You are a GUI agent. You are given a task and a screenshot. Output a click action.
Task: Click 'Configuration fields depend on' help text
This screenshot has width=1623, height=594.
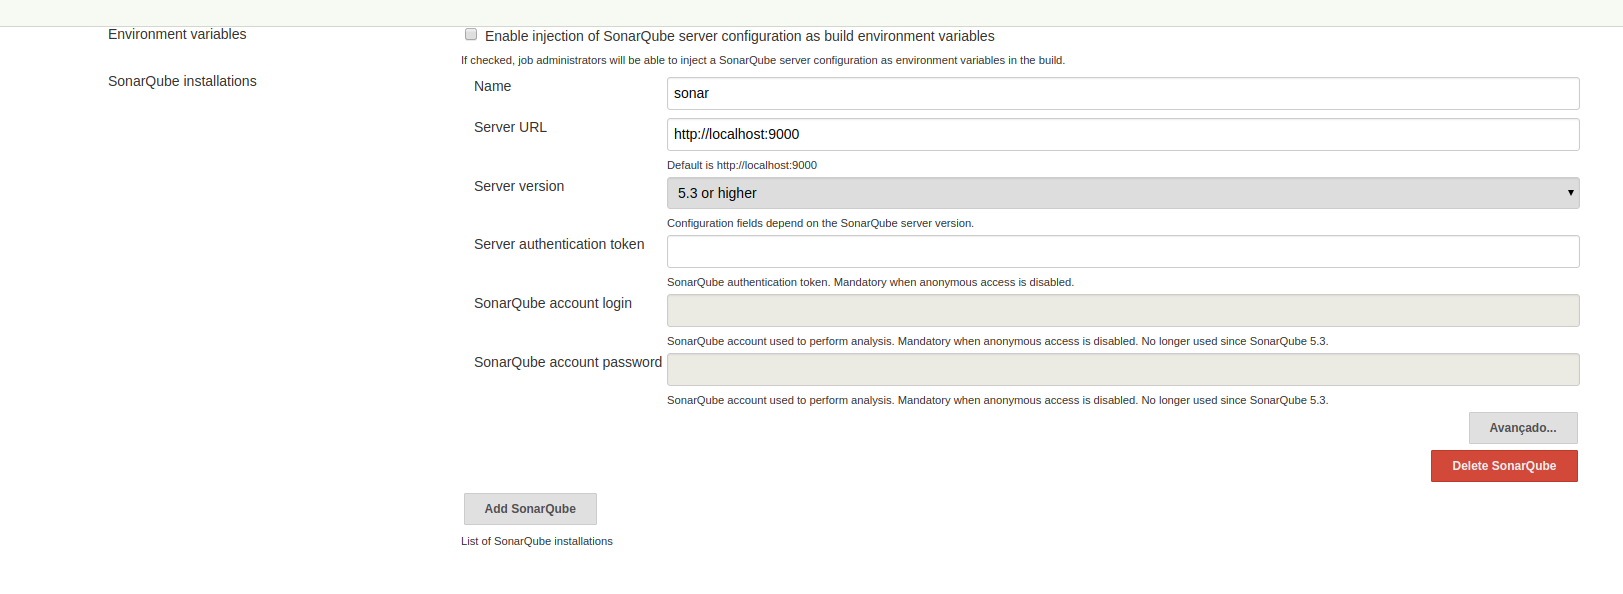pyautogui.click(x=820, y=223)
